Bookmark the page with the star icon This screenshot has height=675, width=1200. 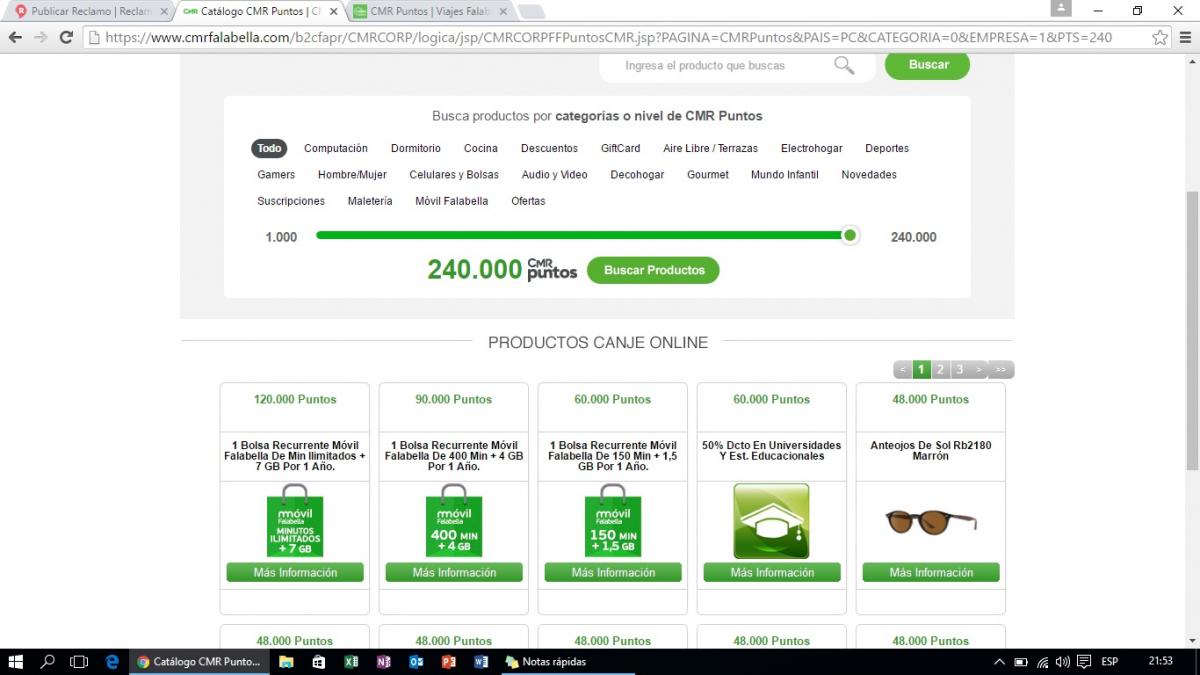click(1159, 37)
